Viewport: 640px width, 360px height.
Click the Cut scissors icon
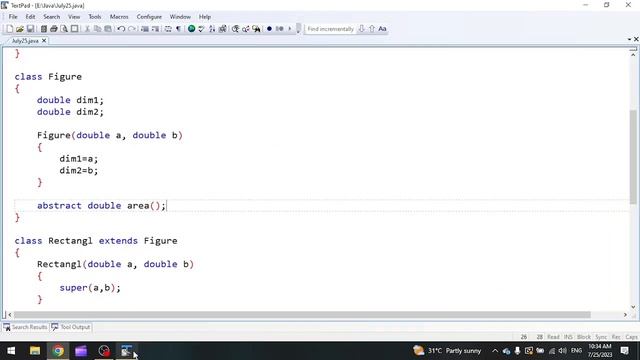(87, 29)
